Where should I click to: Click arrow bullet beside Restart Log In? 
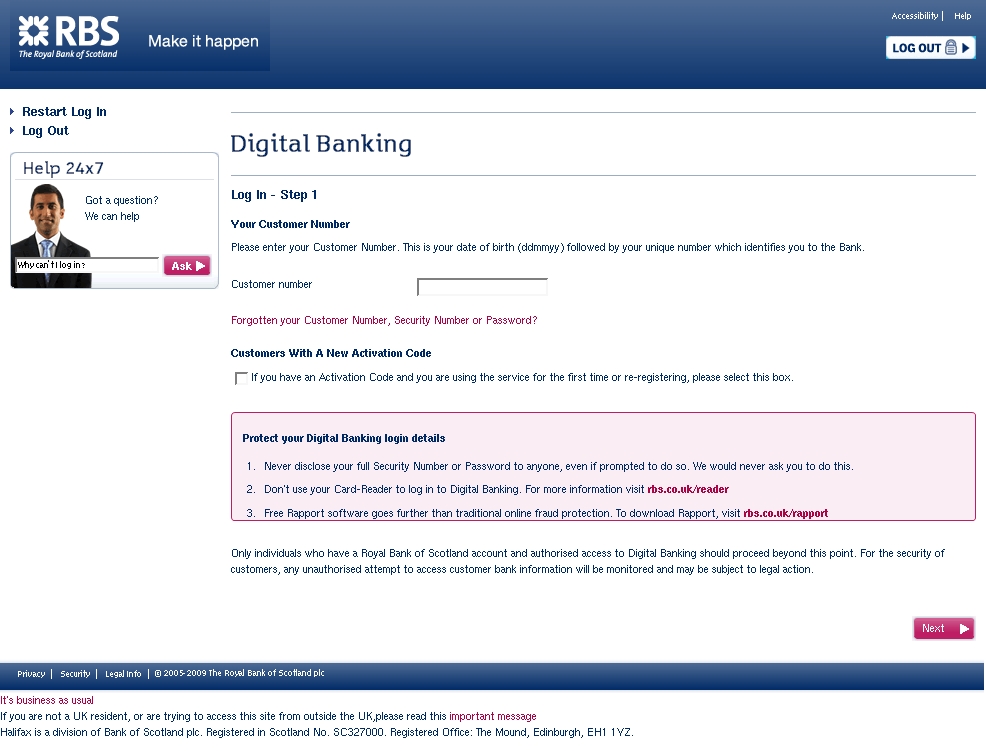12,112
